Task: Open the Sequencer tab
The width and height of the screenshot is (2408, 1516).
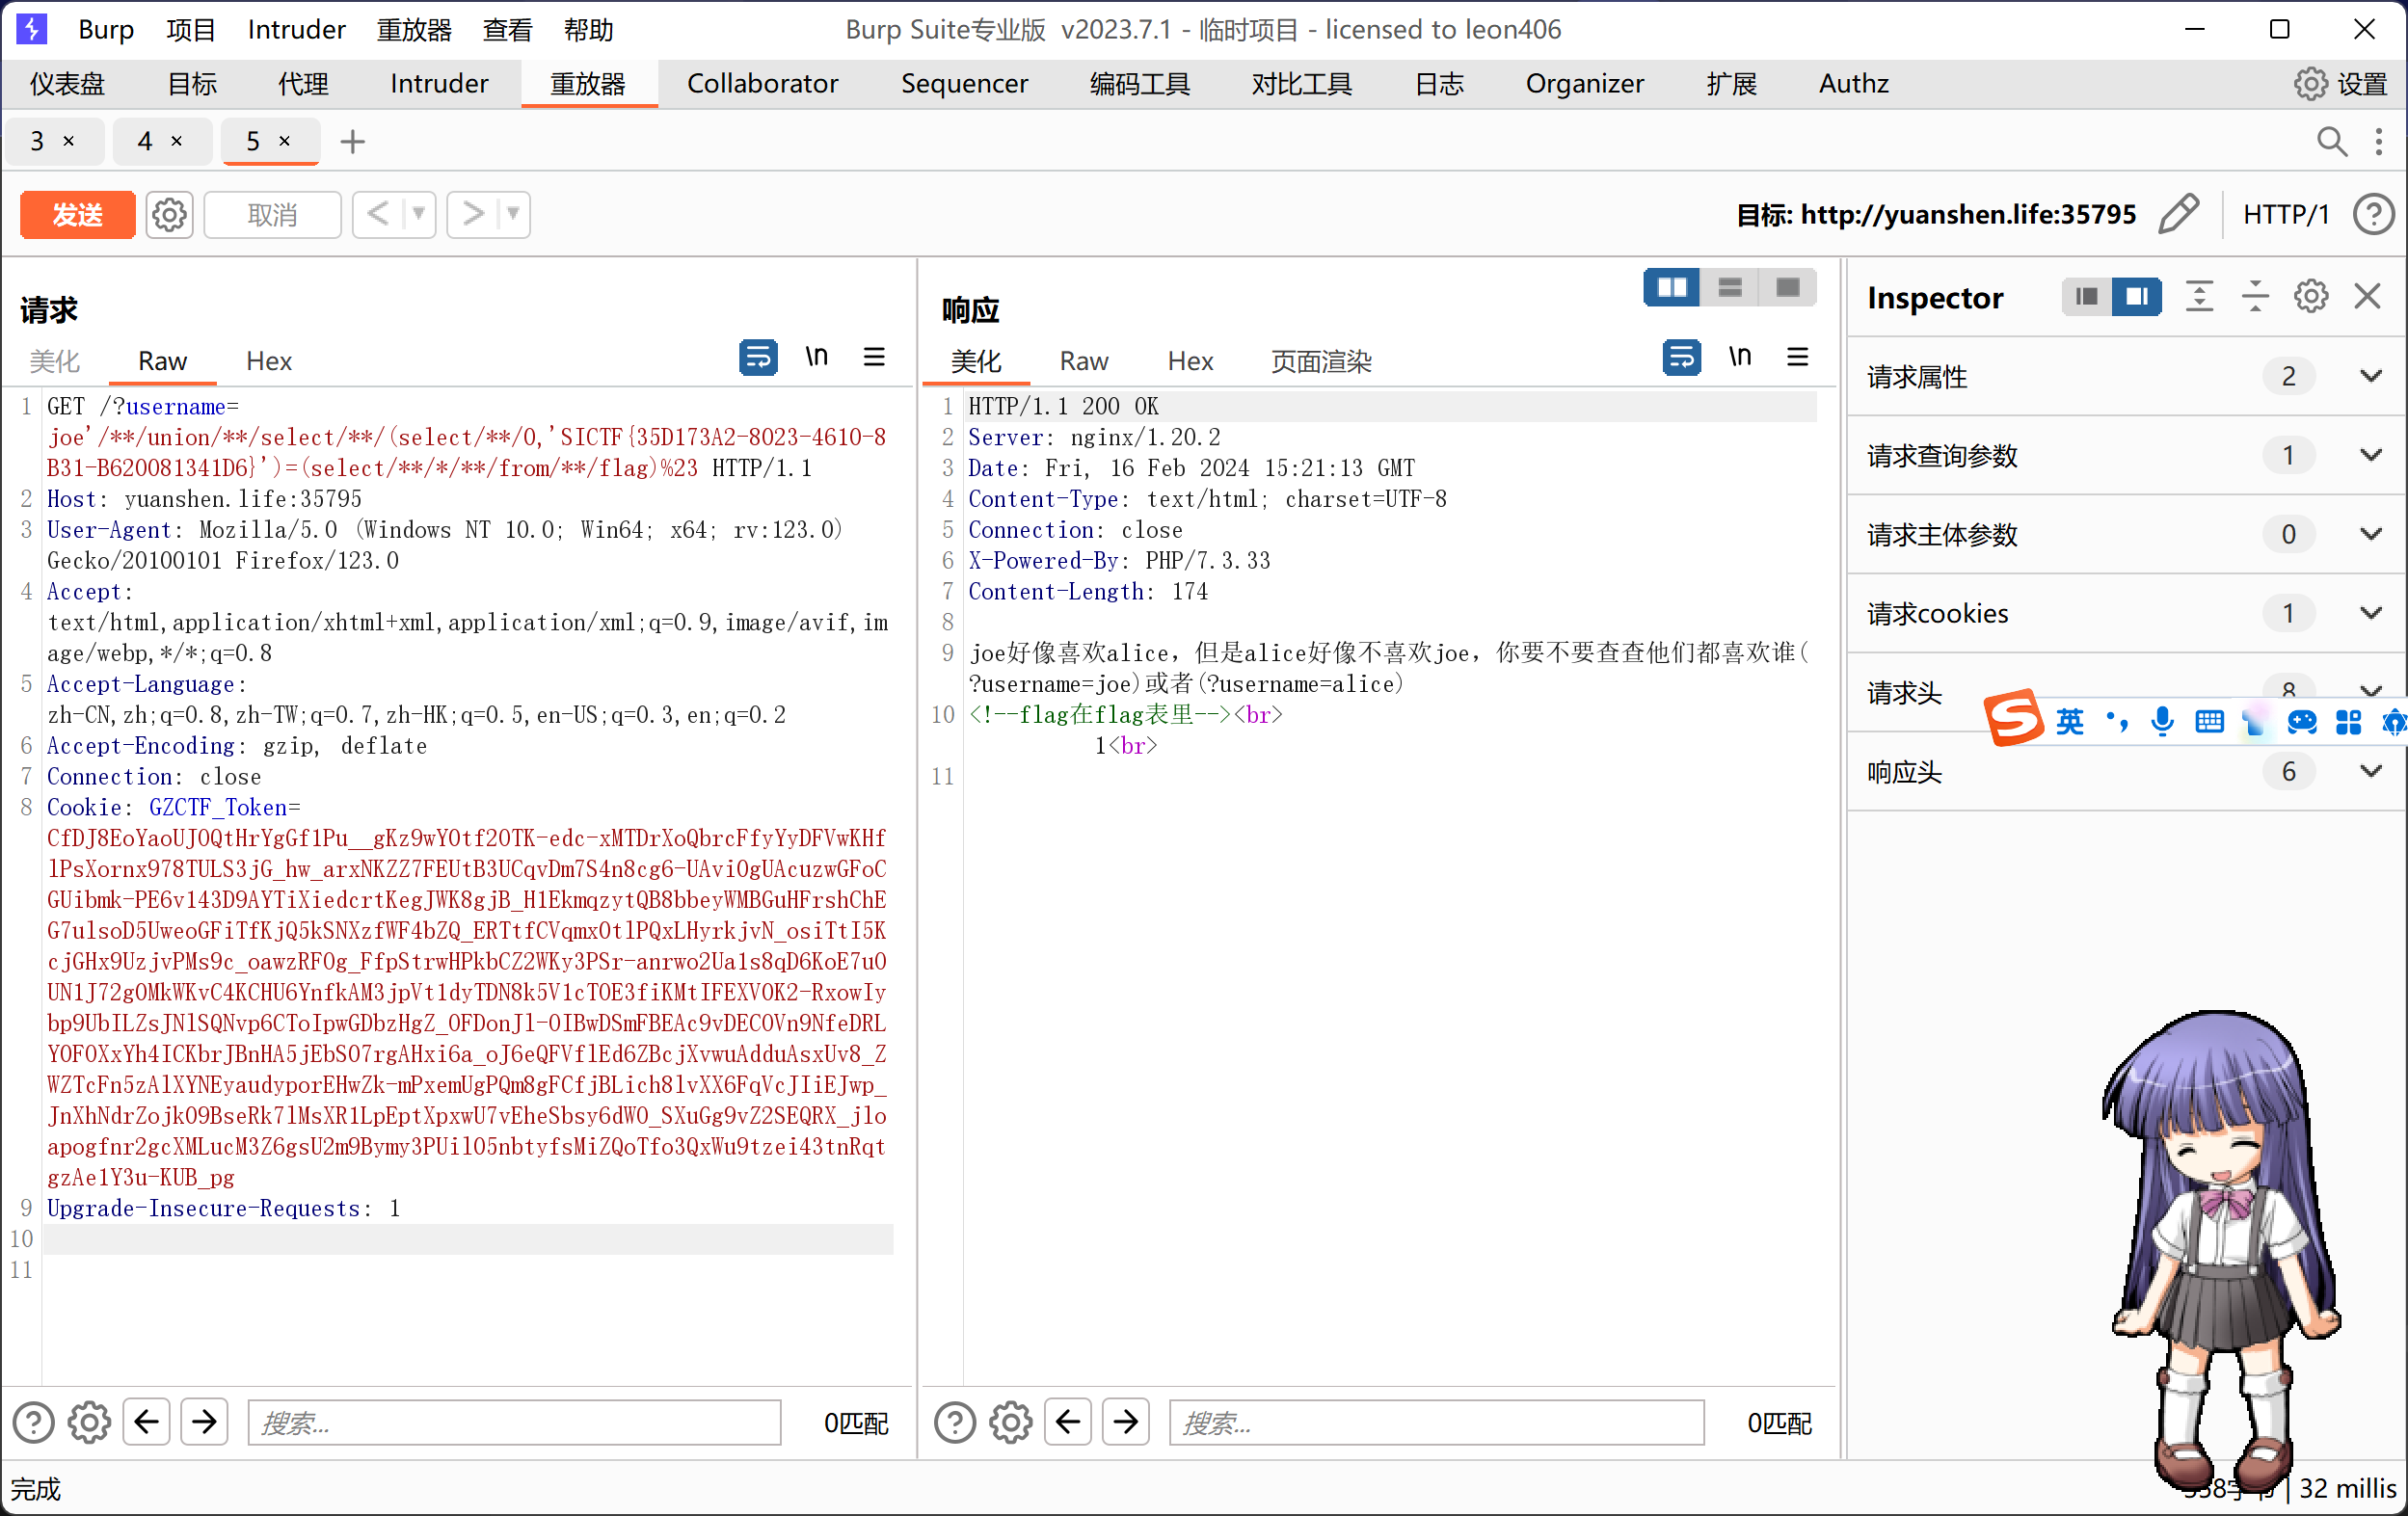Action: pos(964,84)
